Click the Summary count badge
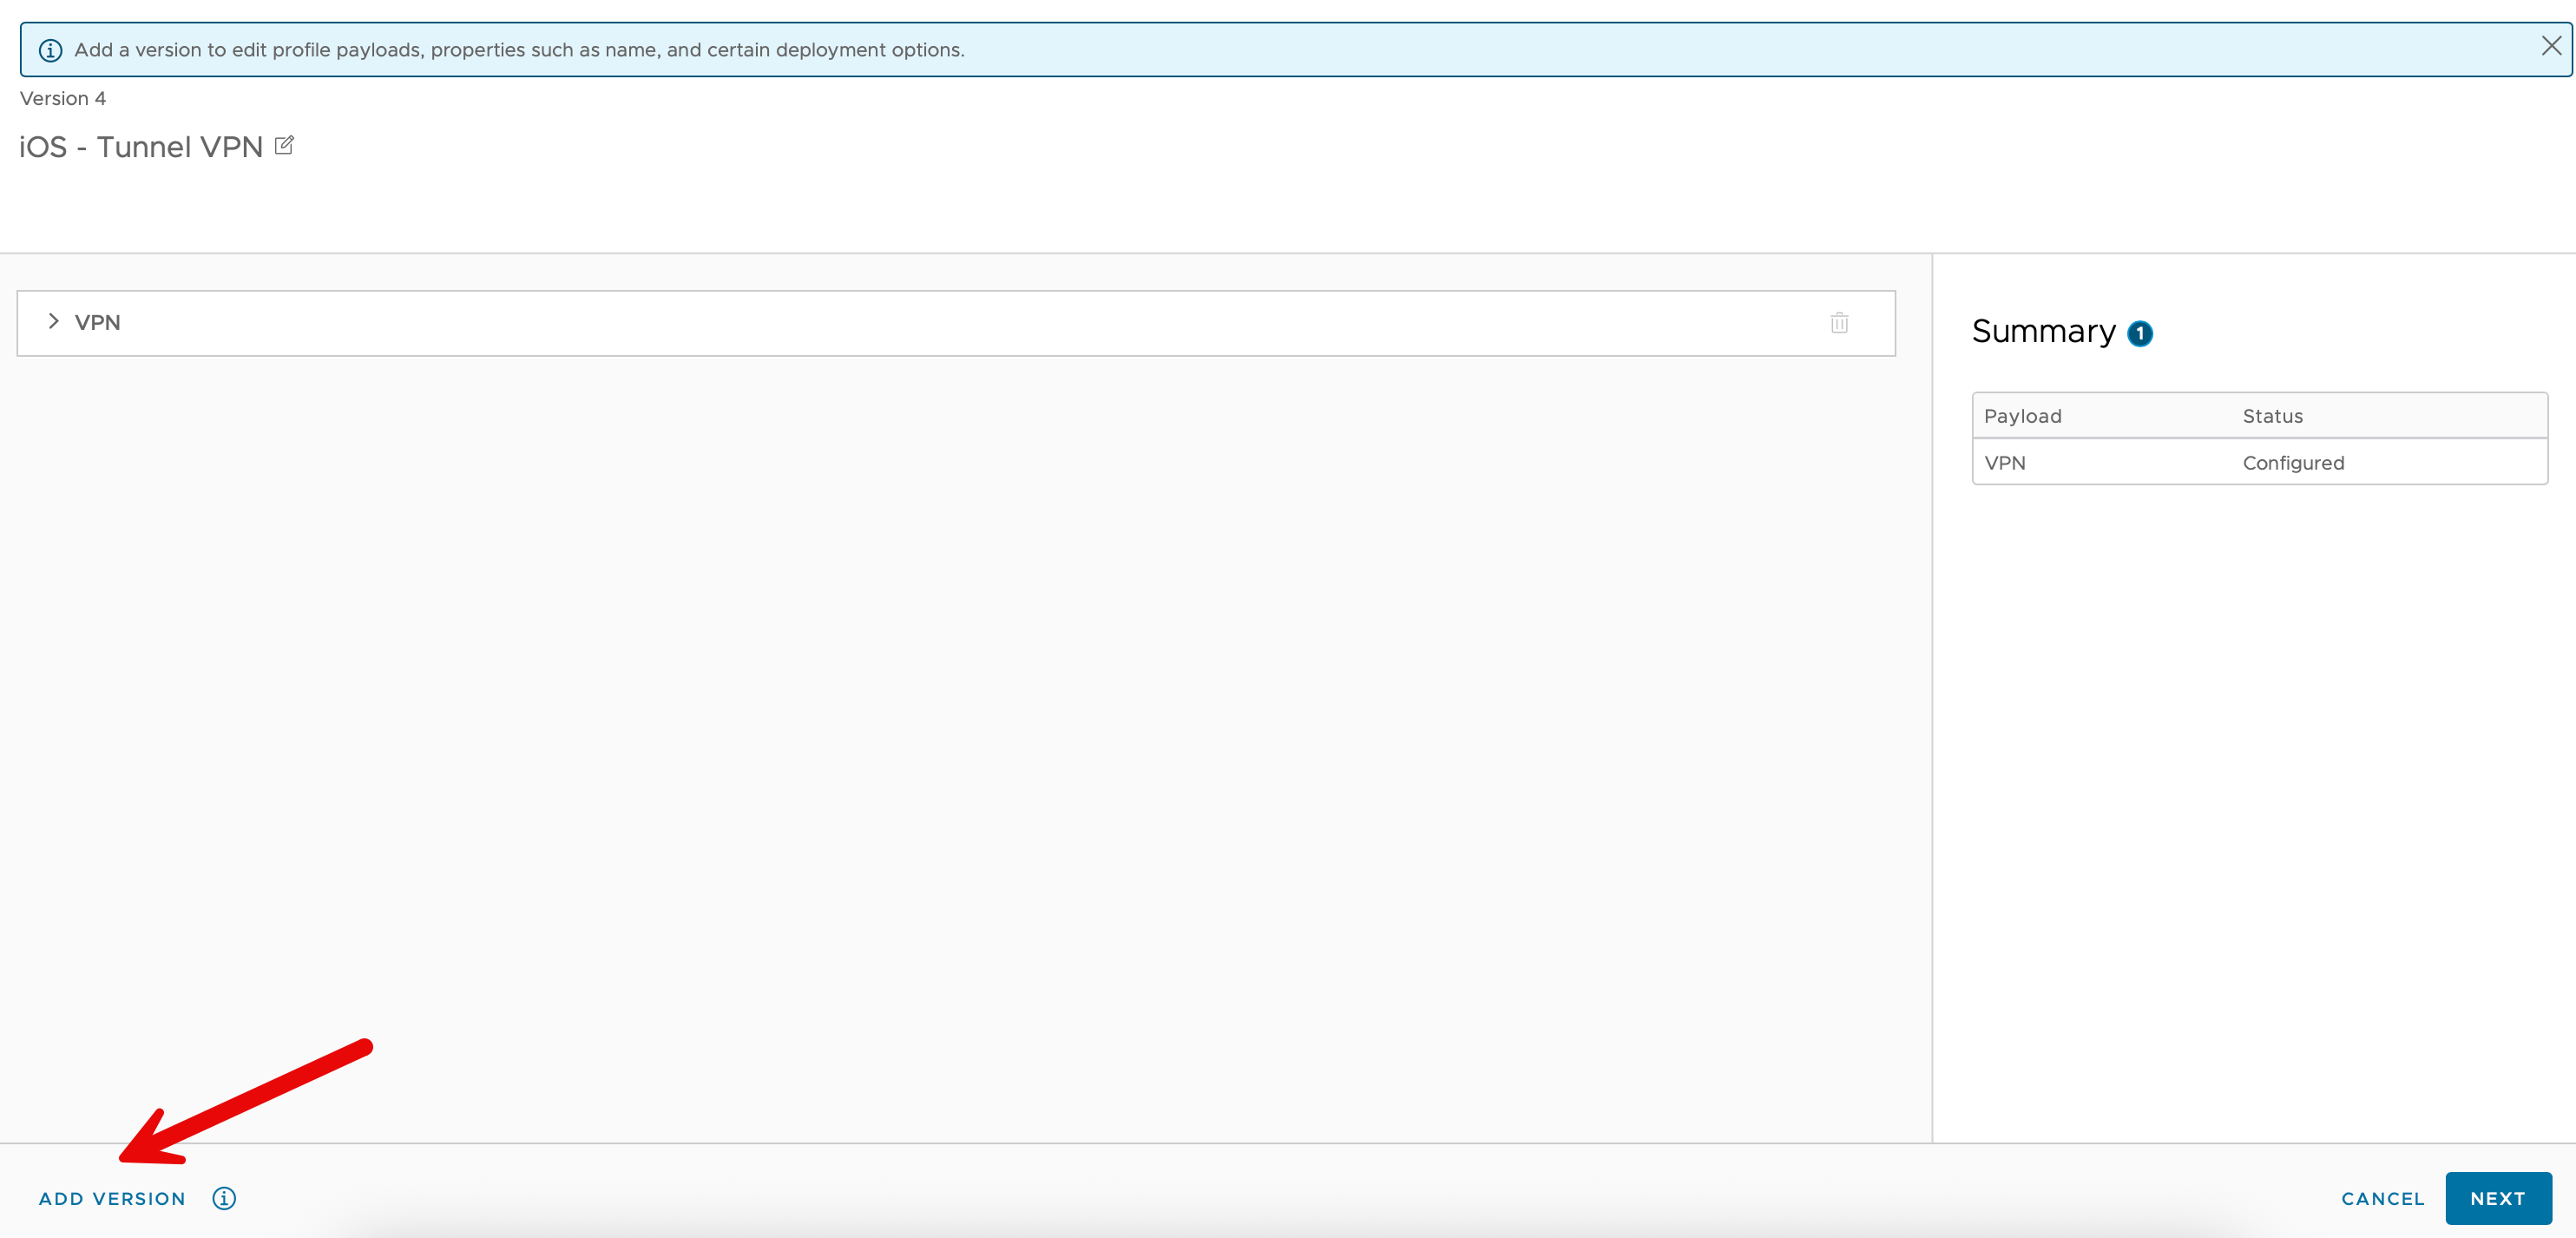 point(2140,334)
